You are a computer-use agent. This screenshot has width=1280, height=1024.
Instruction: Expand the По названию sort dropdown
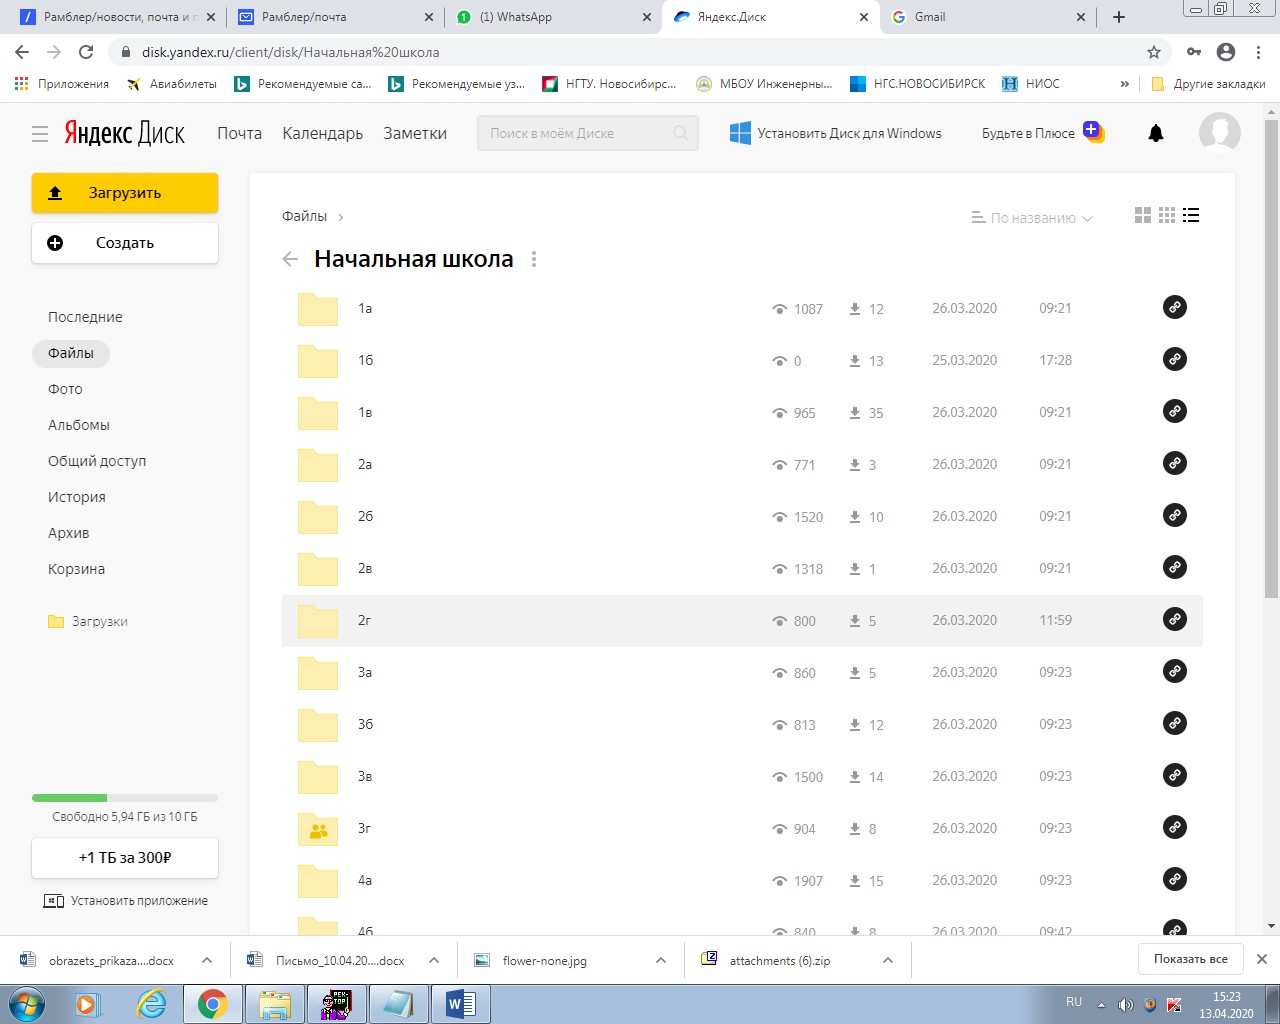coord(1033,218)
